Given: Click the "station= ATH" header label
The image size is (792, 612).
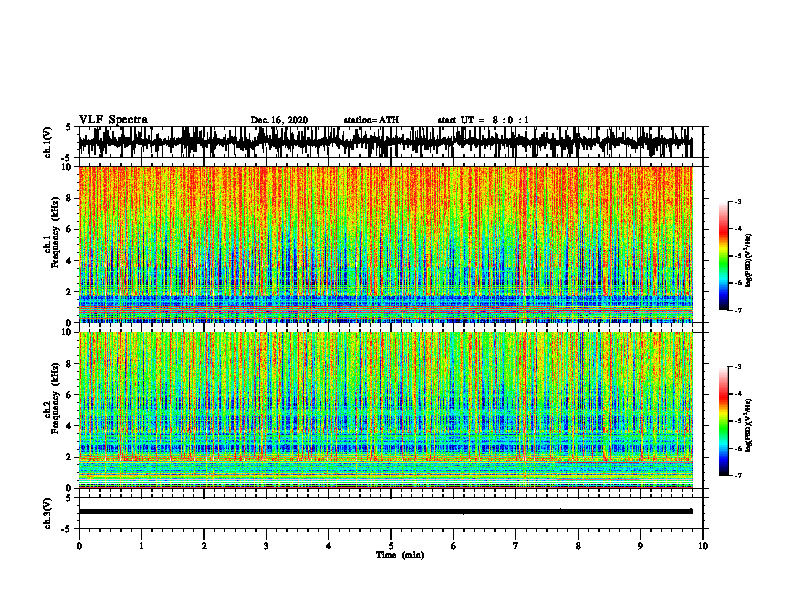Looking at the screenshot, I should coord(371,120).
